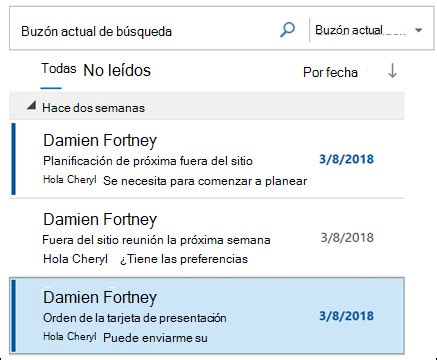This screenshot has height=360, width=437.
Task: Click the bold 3/8/2018 date of first email
Action: tap(347, 159)
